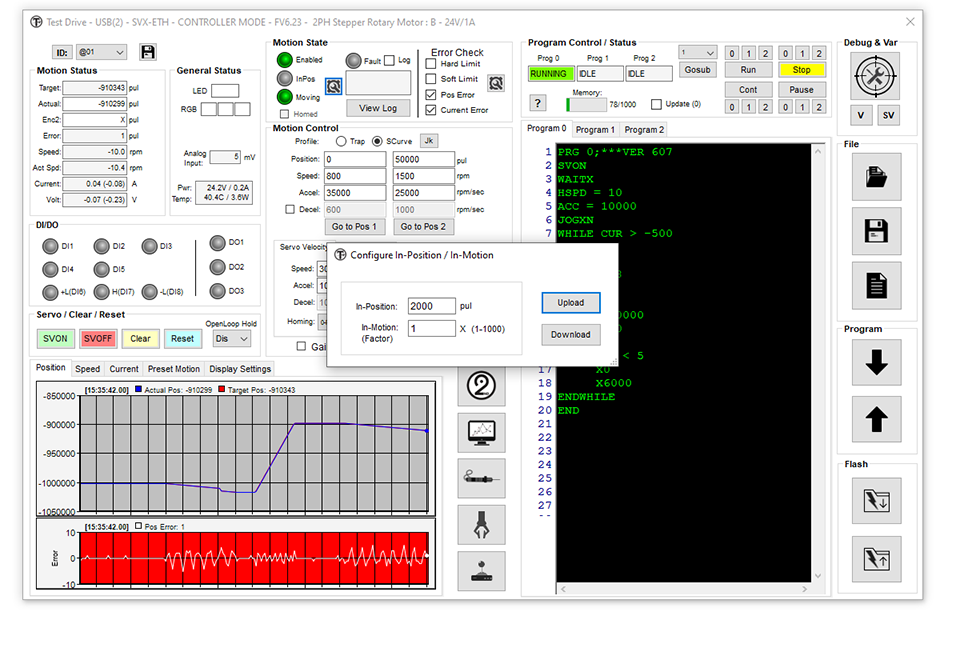Click Upload in the configure dialog
The image size is (968, 646).
pyautogui.click(x=571, y=303)
